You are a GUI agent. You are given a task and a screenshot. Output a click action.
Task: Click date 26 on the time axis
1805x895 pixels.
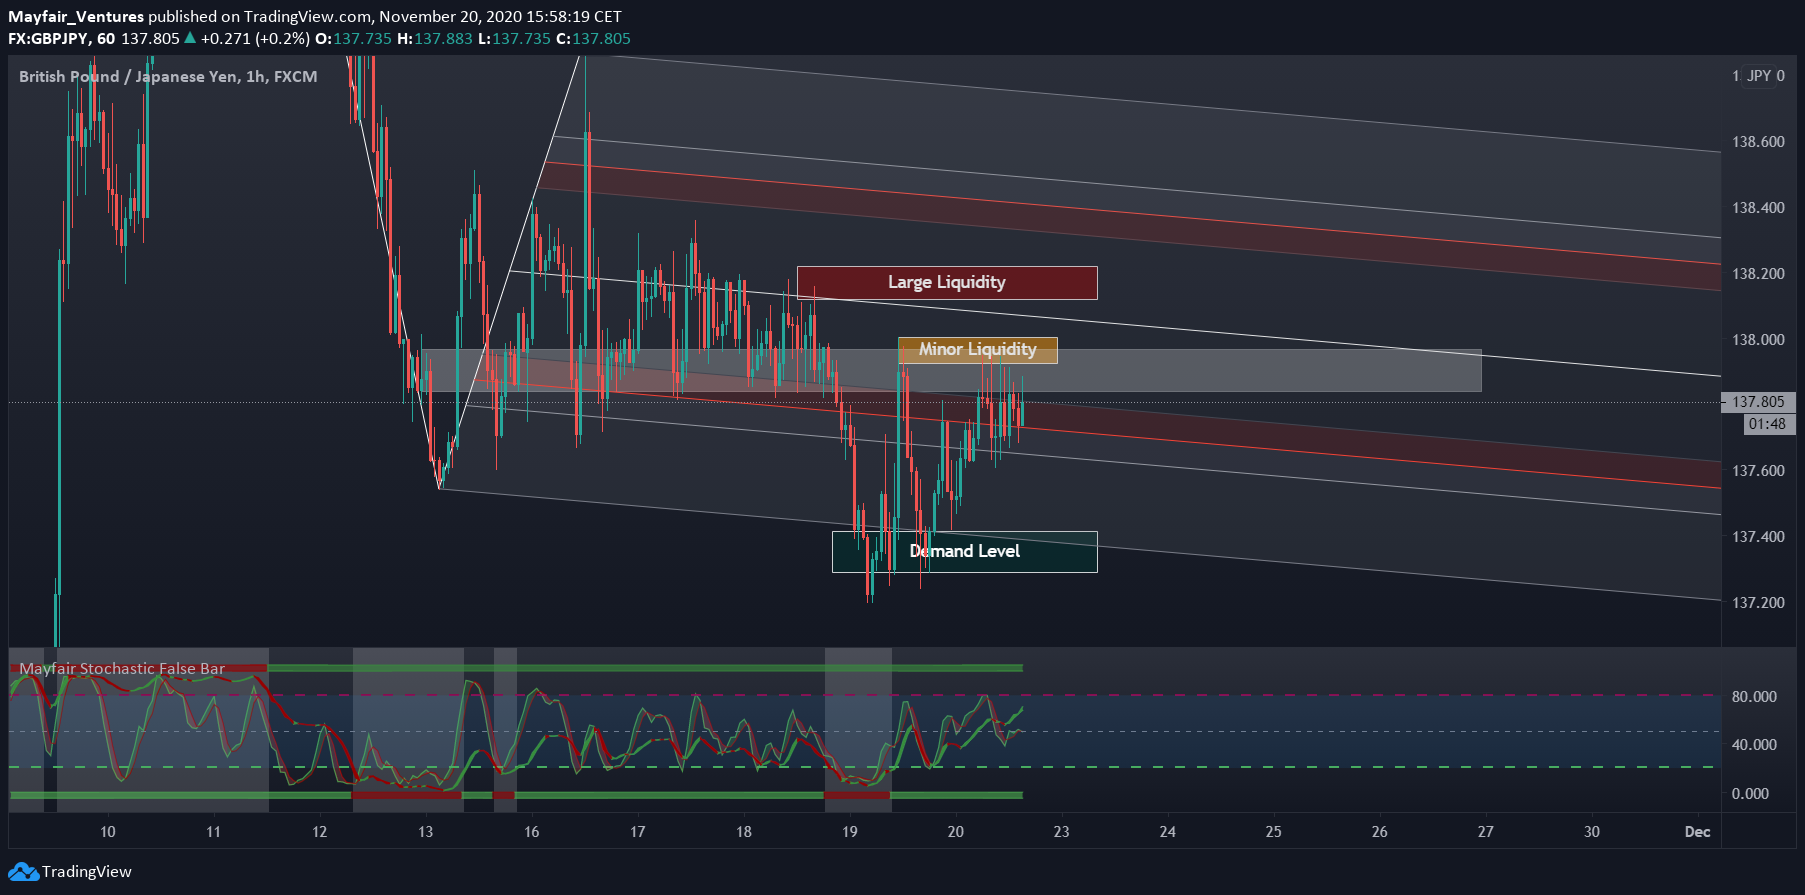click(x=1379, y=832)
